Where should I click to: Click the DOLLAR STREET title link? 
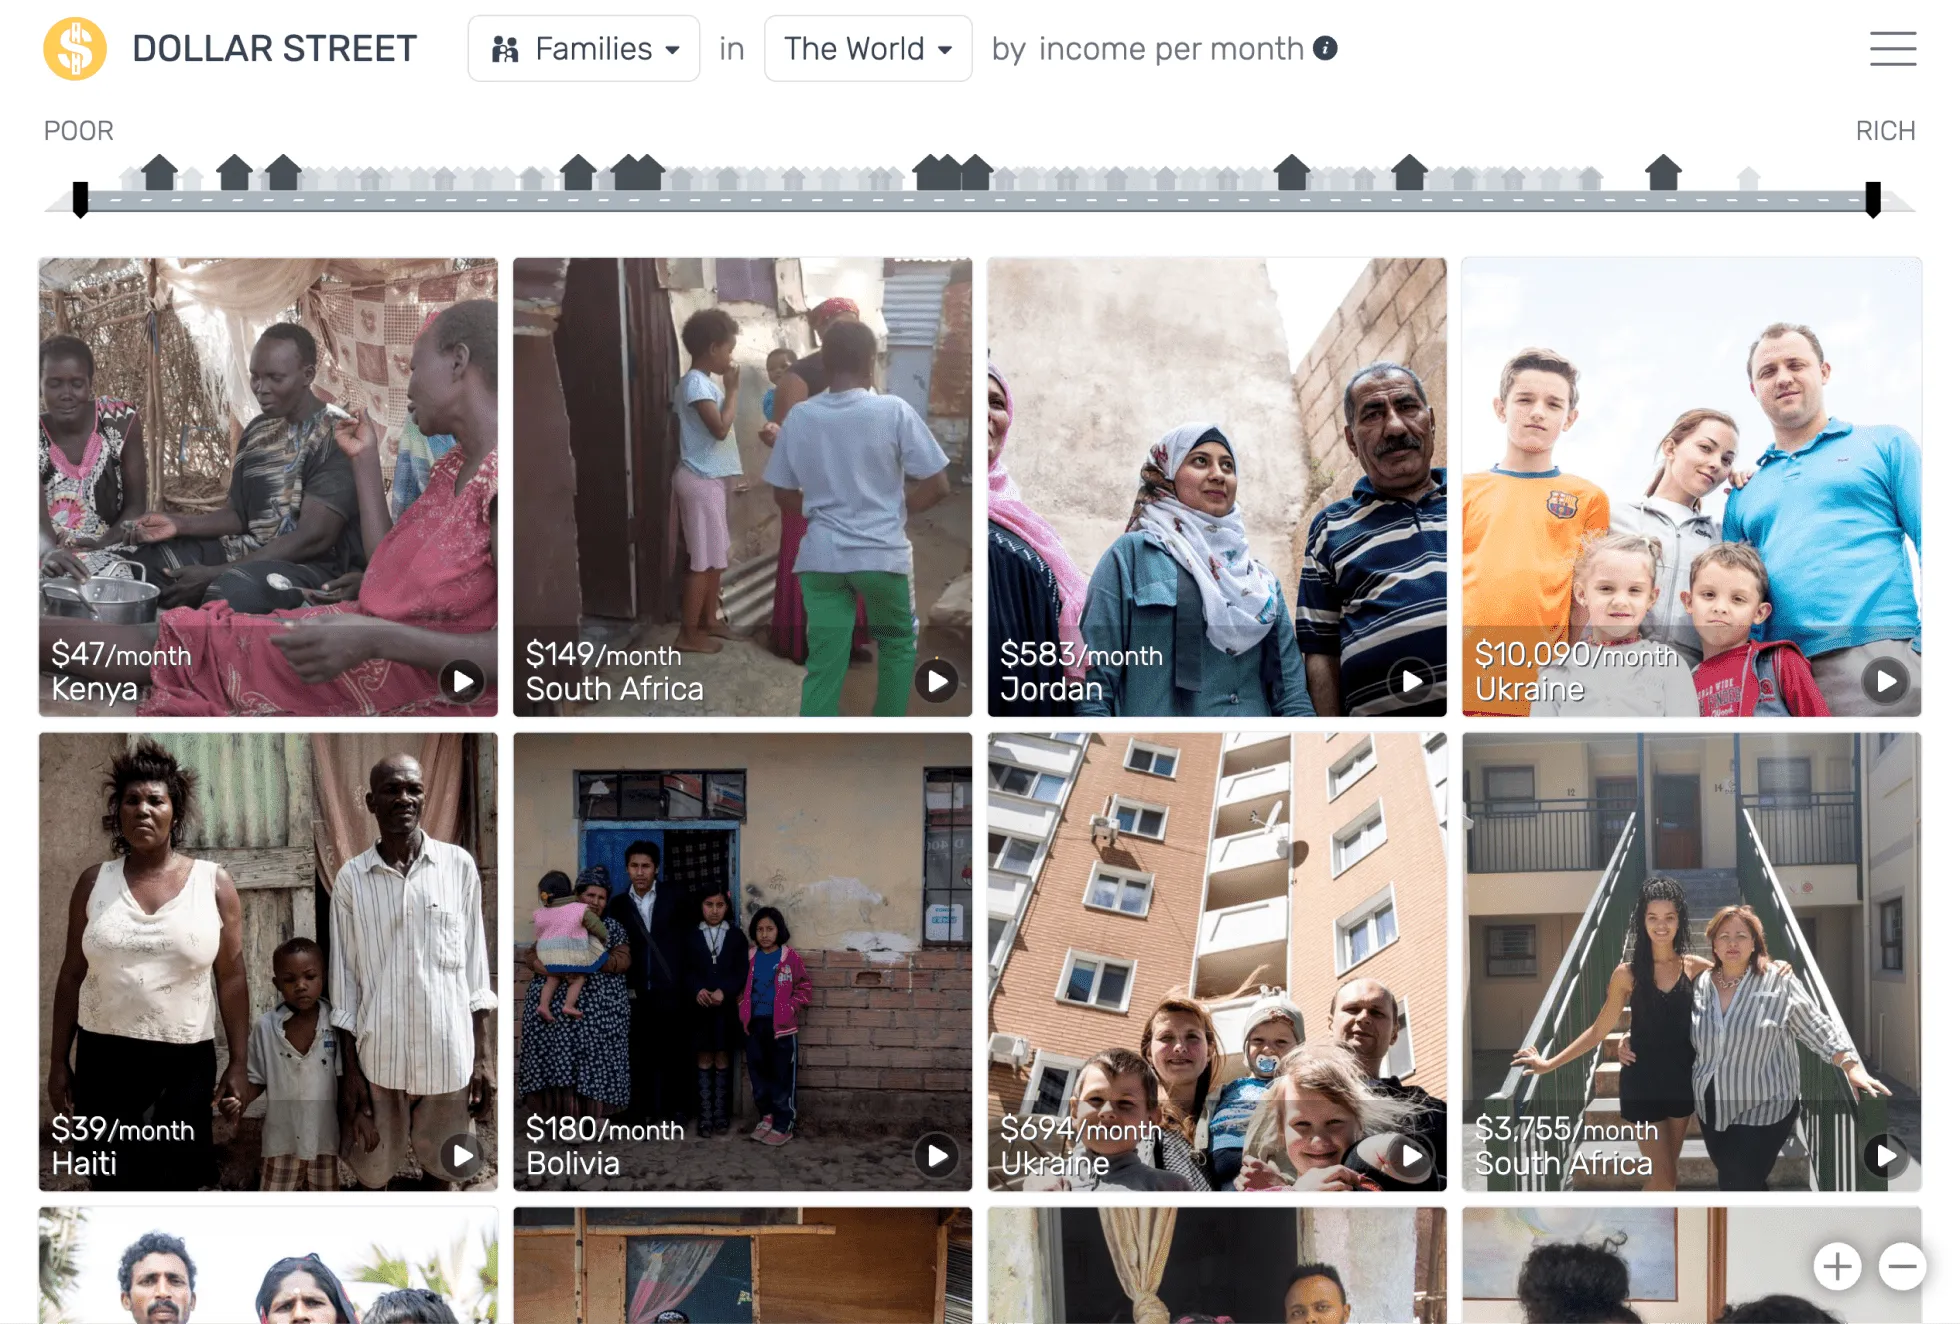click(x=274, y=48)
